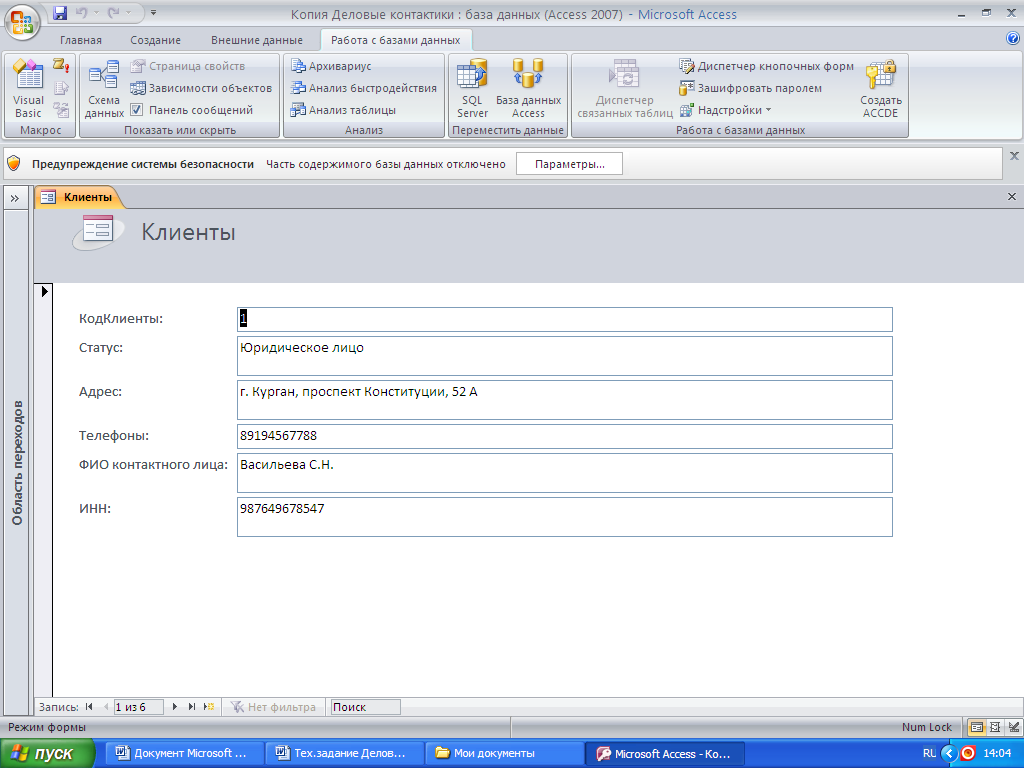Switch to the Внешние данные tab
The image size is (1024, 768).
257,40
